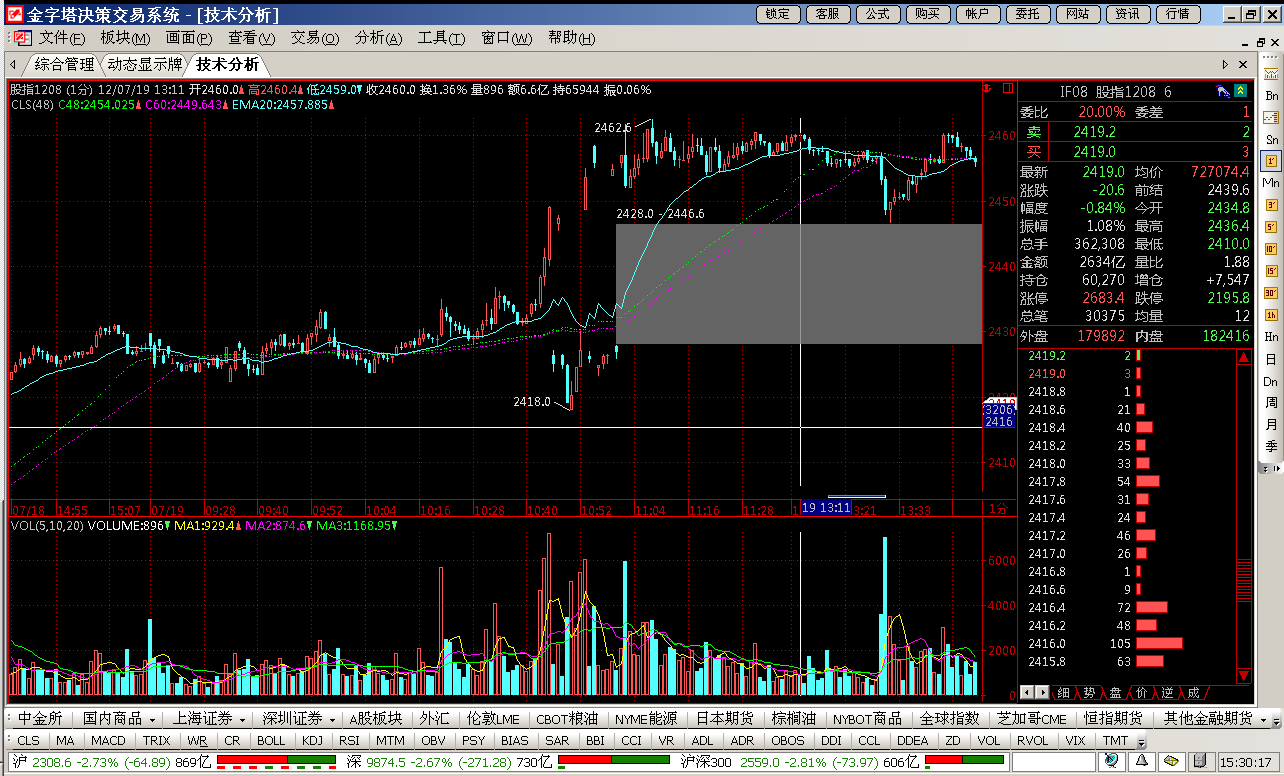Image resolution: width=1284 pixels, height=776 pixels.
Task: Click the order book tab scroll-left arrow
Action: [1027, 692]
